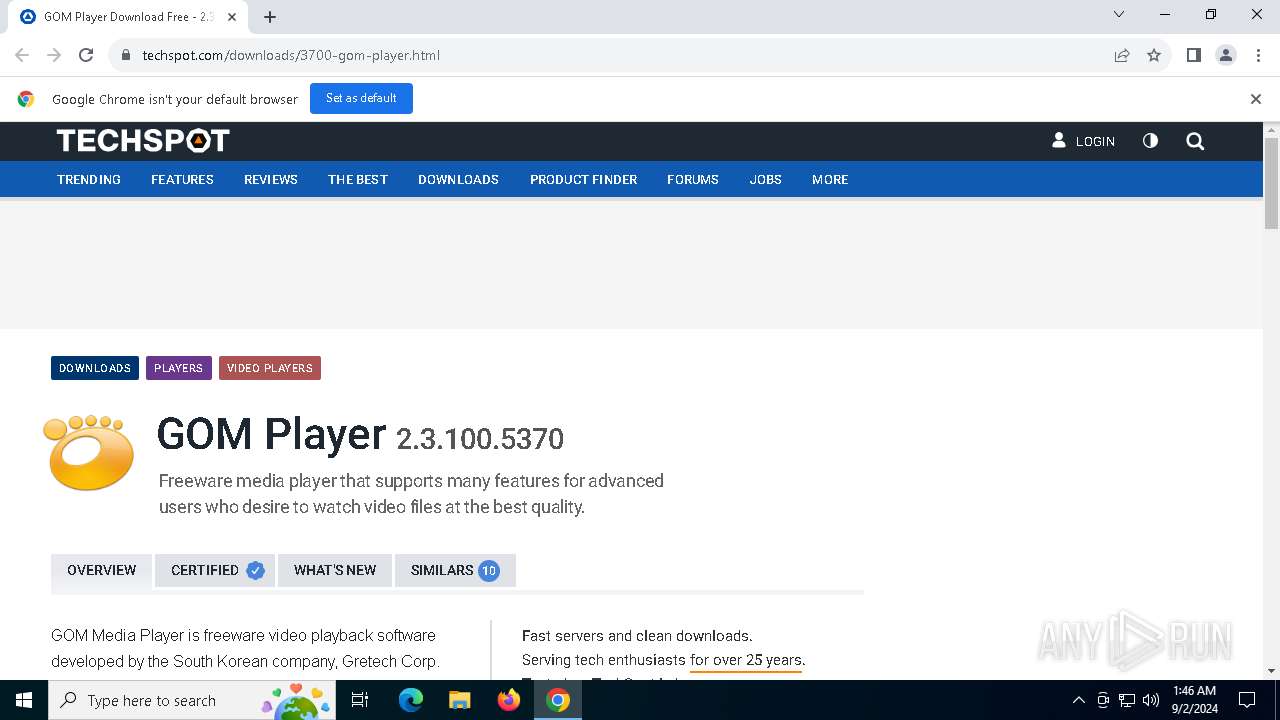Select the CERTIFIED tab
Screen dimensions: 1280x720
click(x=215, y=570)
